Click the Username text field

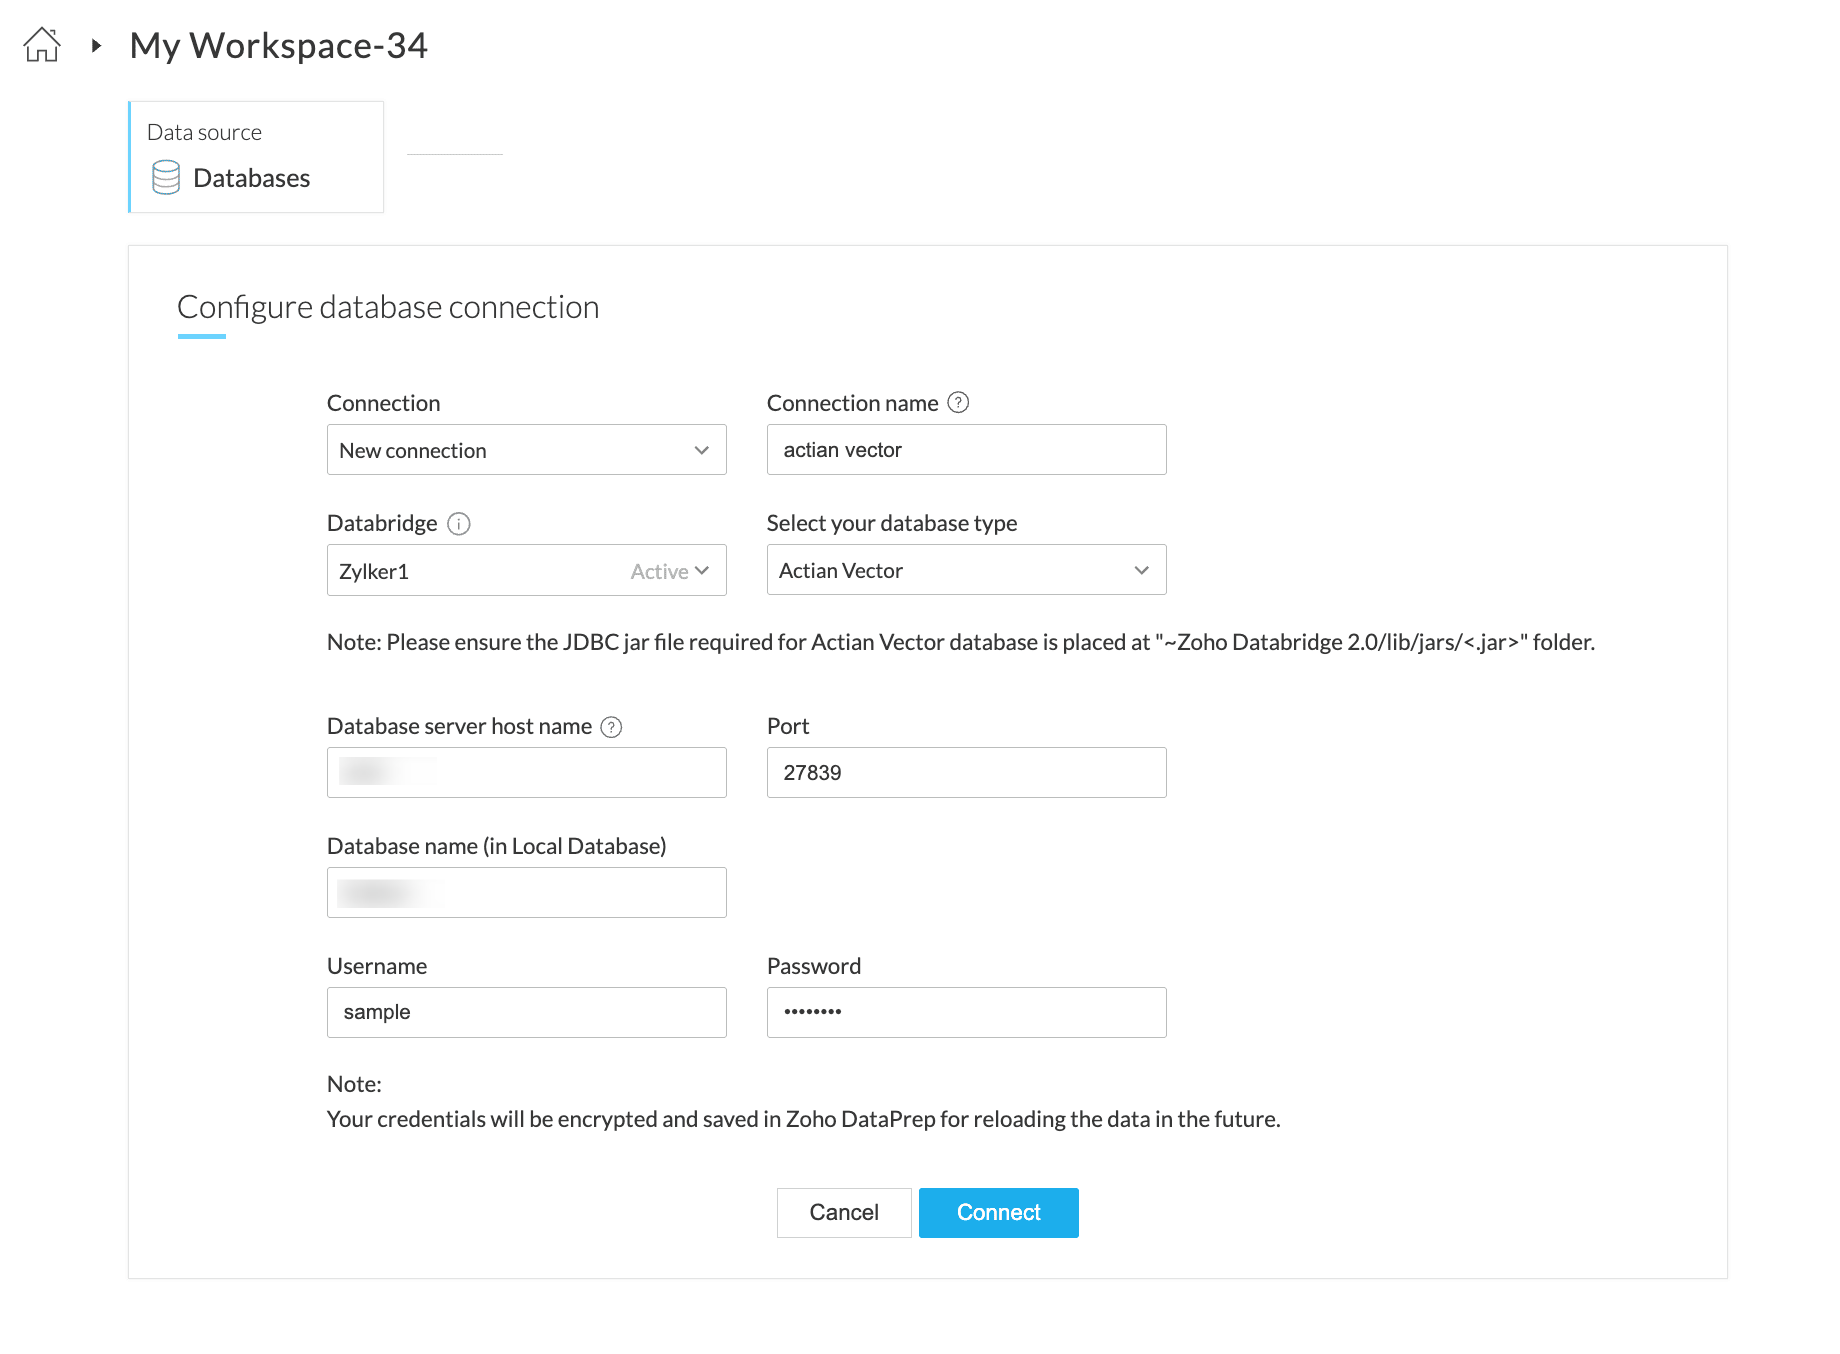click(526, 1013)
